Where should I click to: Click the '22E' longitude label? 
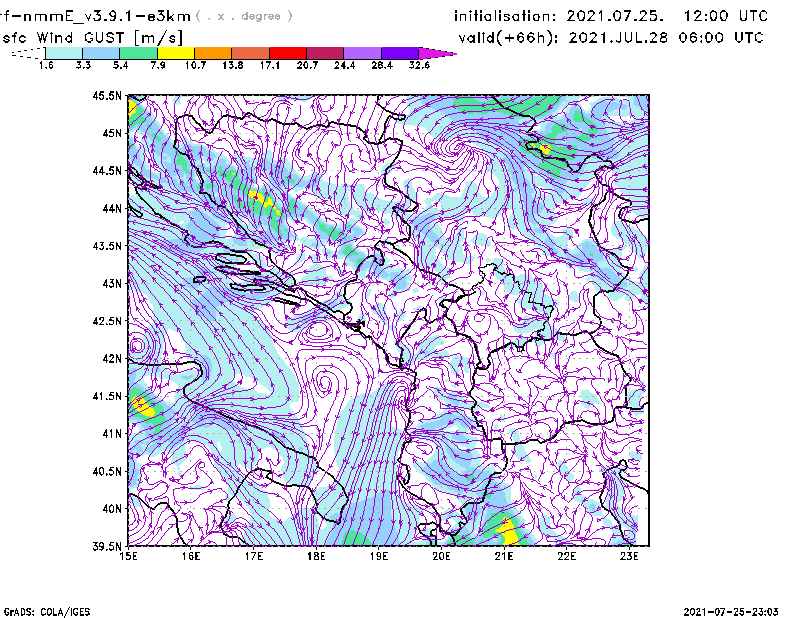[567, 556]
